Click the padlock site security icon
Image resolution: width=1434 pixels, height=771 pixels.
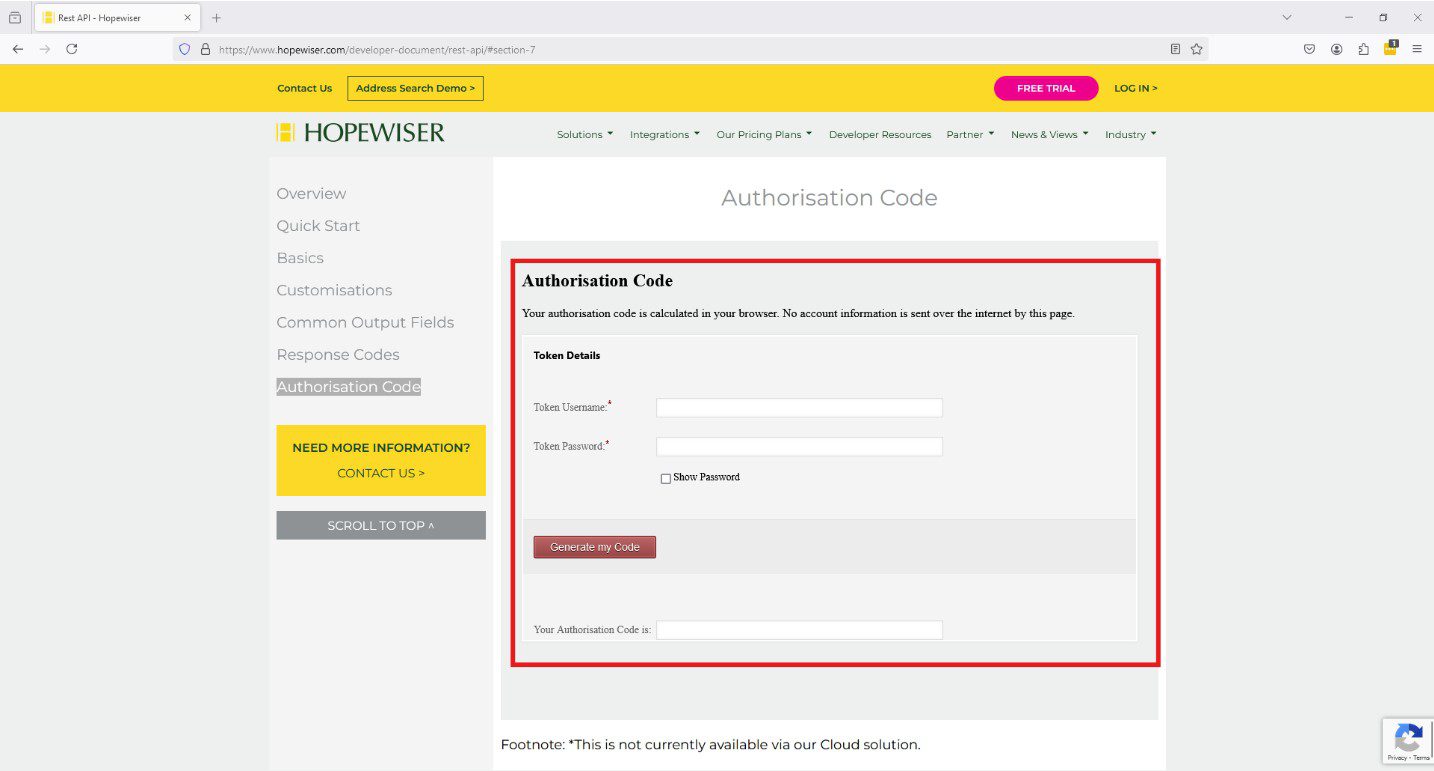[205, 49]
